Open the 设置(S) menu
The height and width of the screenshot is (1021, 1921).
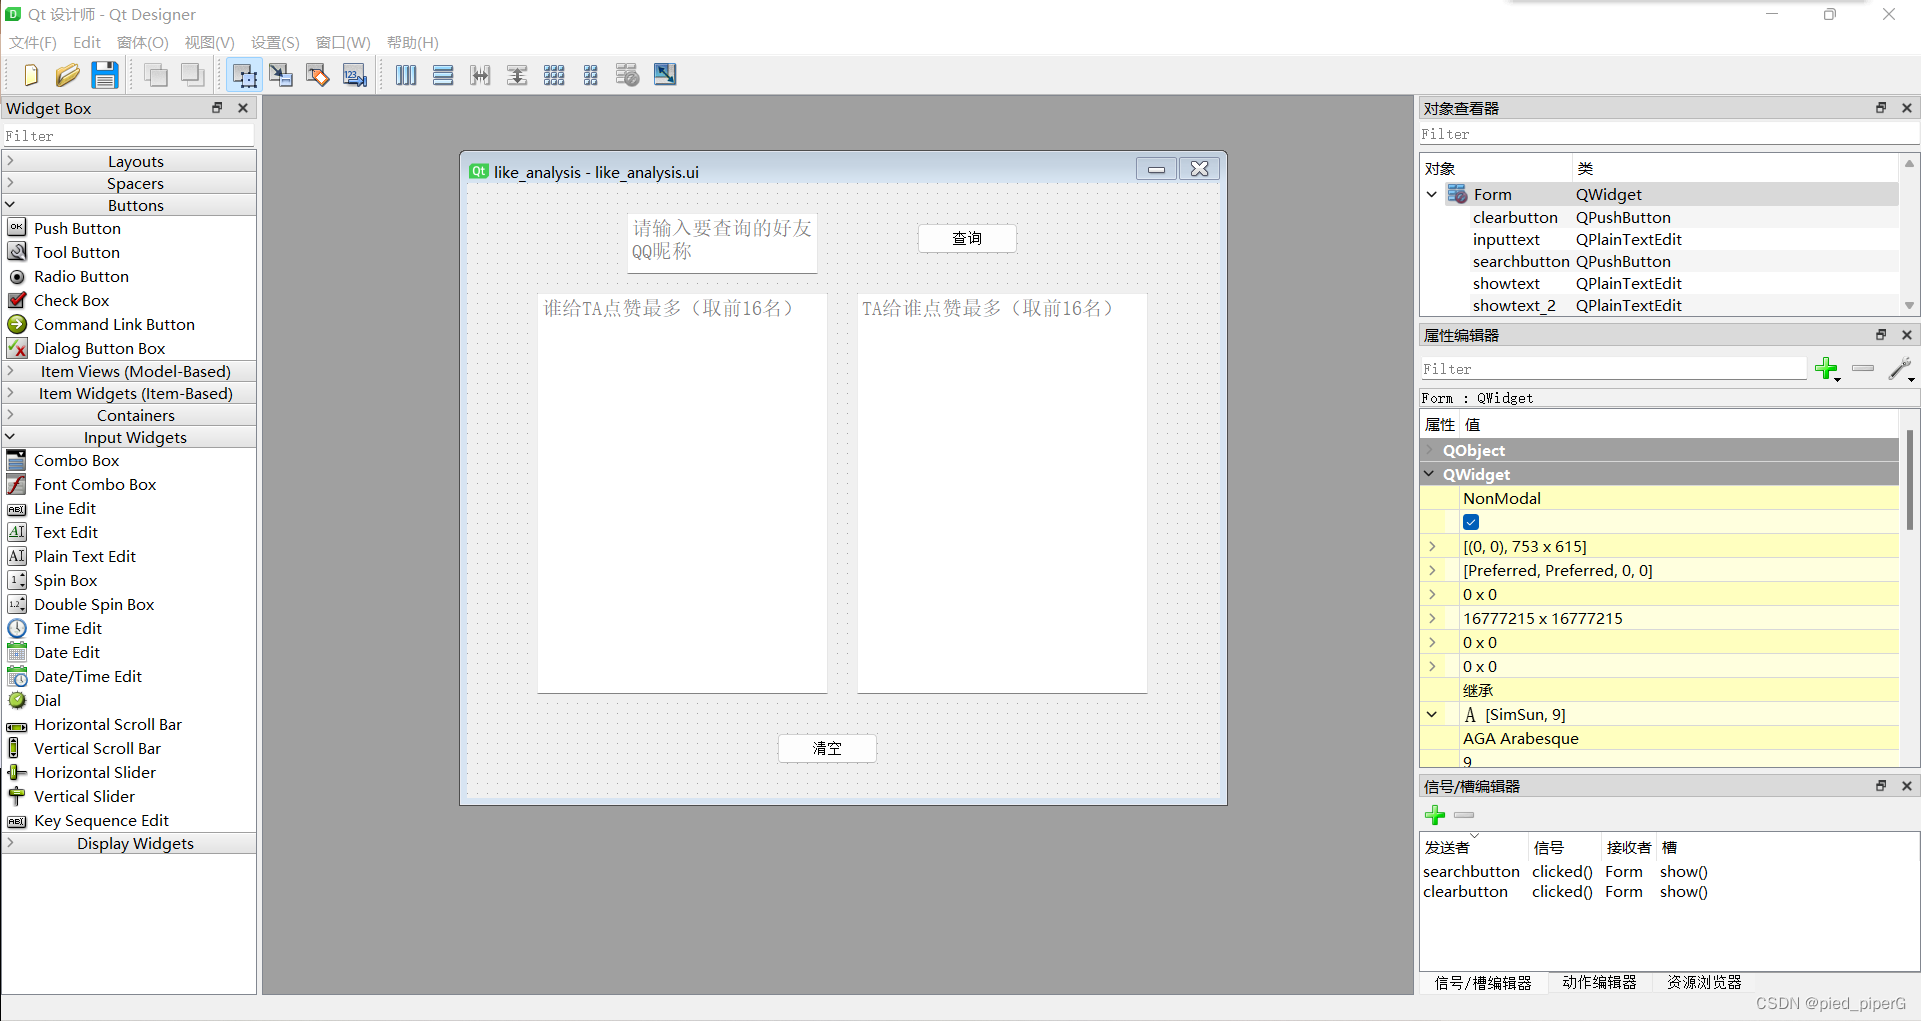coord(276,42)
